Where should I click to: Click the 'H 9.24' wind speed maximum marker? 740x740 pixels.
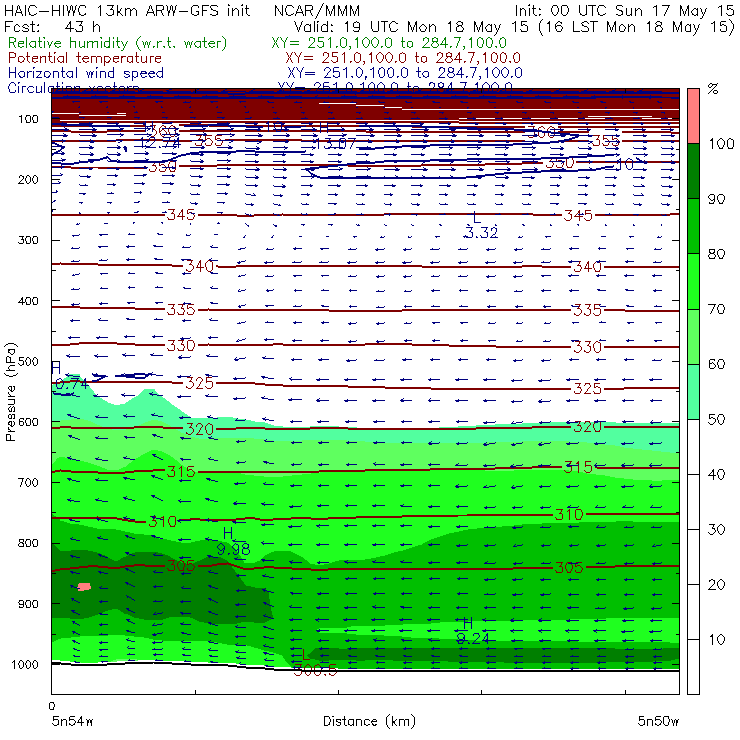(473, 631)
